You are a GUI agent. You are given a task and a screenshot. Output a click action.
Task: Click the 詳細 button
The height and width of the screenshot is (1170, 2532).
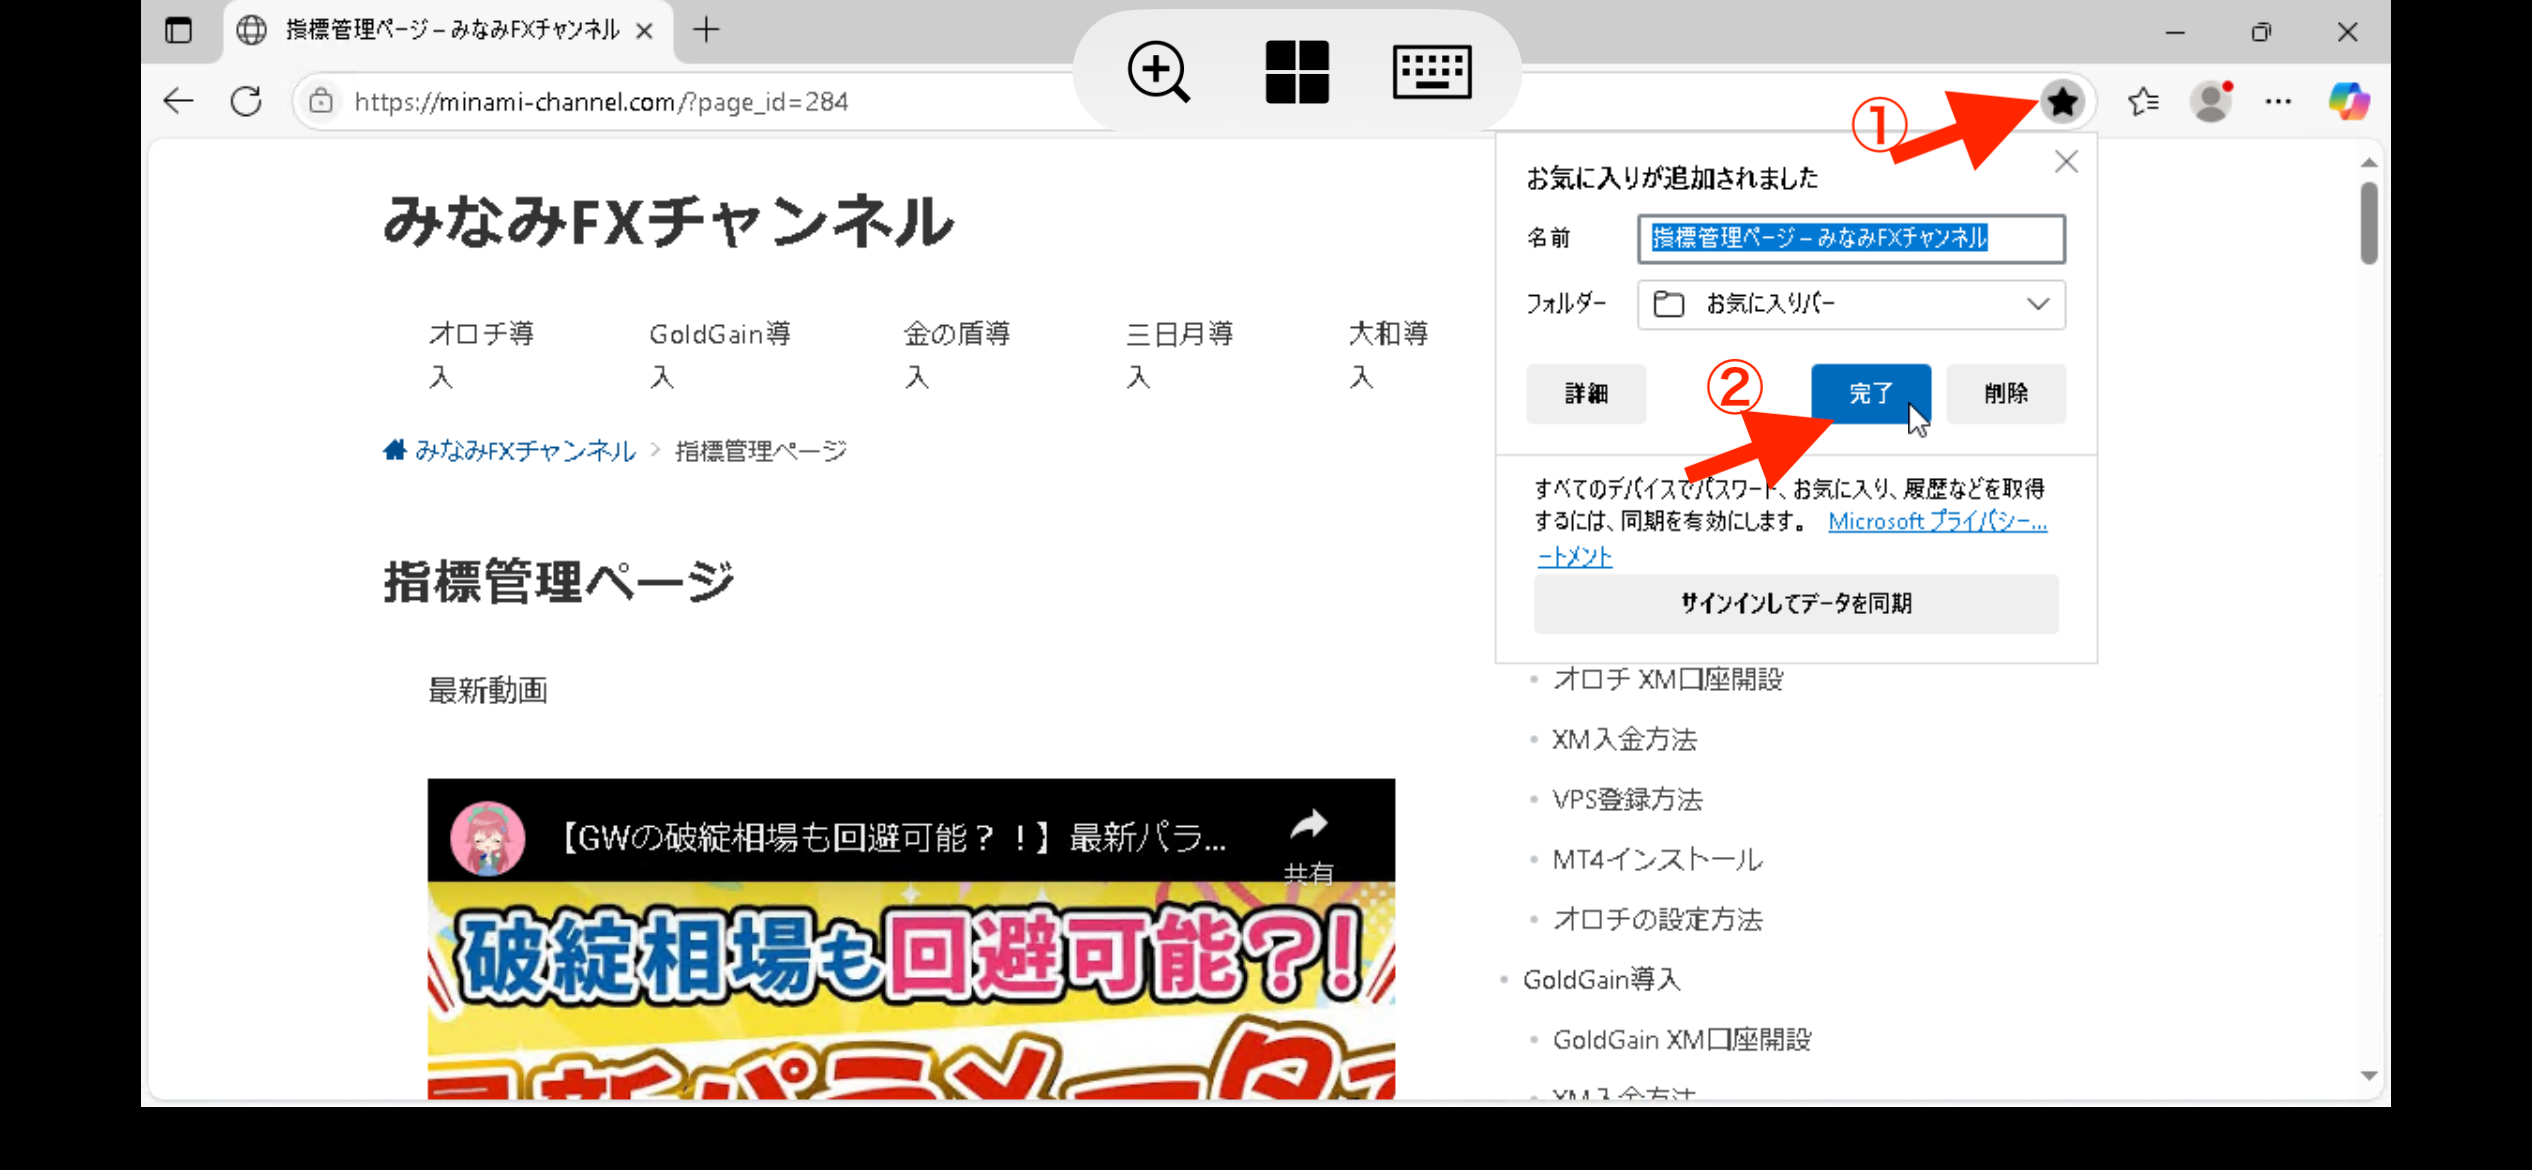click(x=1586, y=394)
